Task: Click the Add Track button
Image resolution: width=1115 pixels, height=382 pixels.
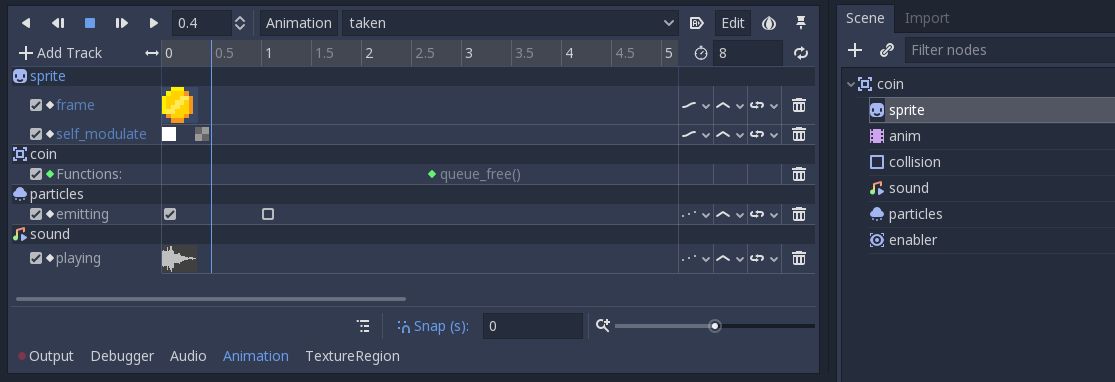Action: [60, 53]
